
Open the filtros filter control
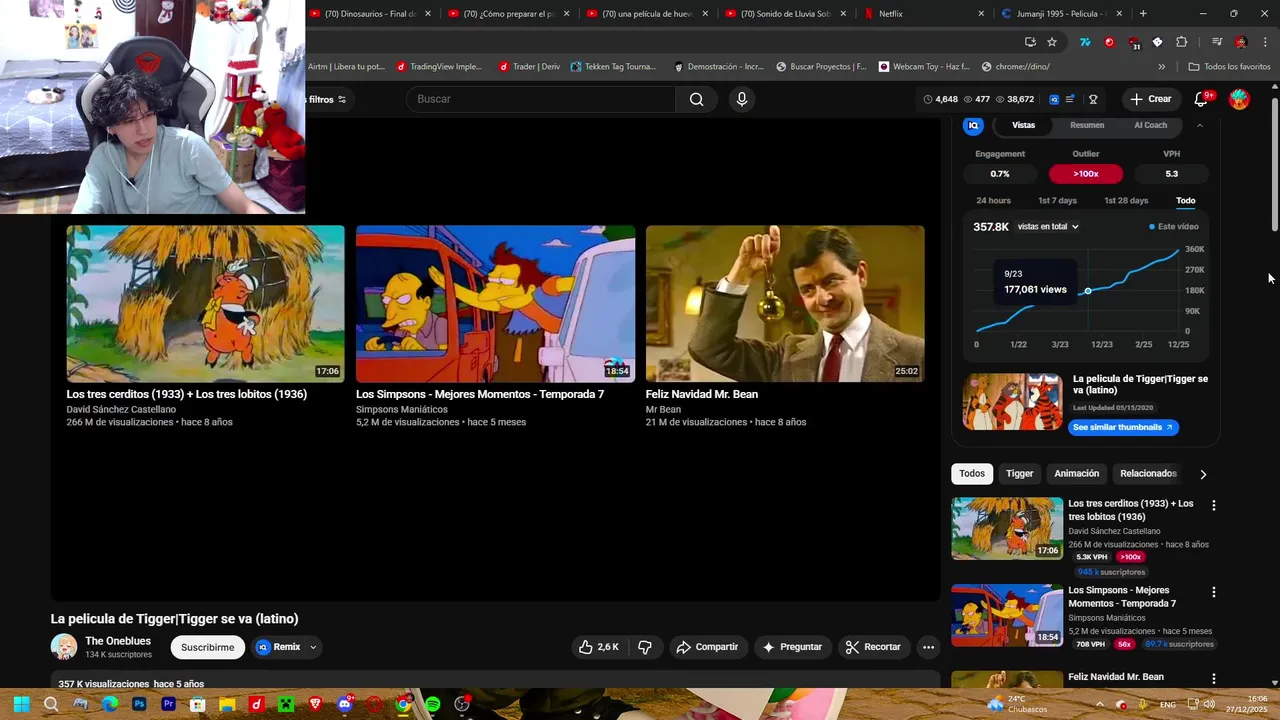pyautogui.click(x=327, y=99)
